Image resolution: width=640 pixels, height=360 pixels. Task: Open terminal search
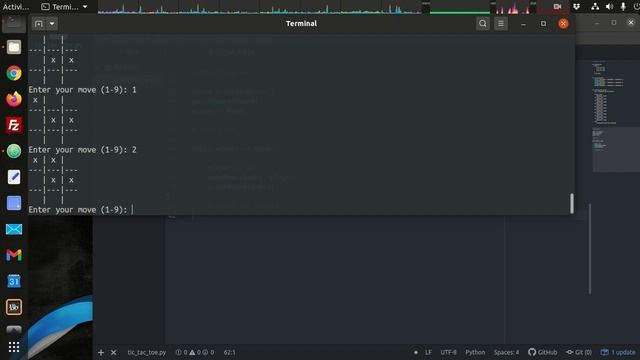(483, 24)
